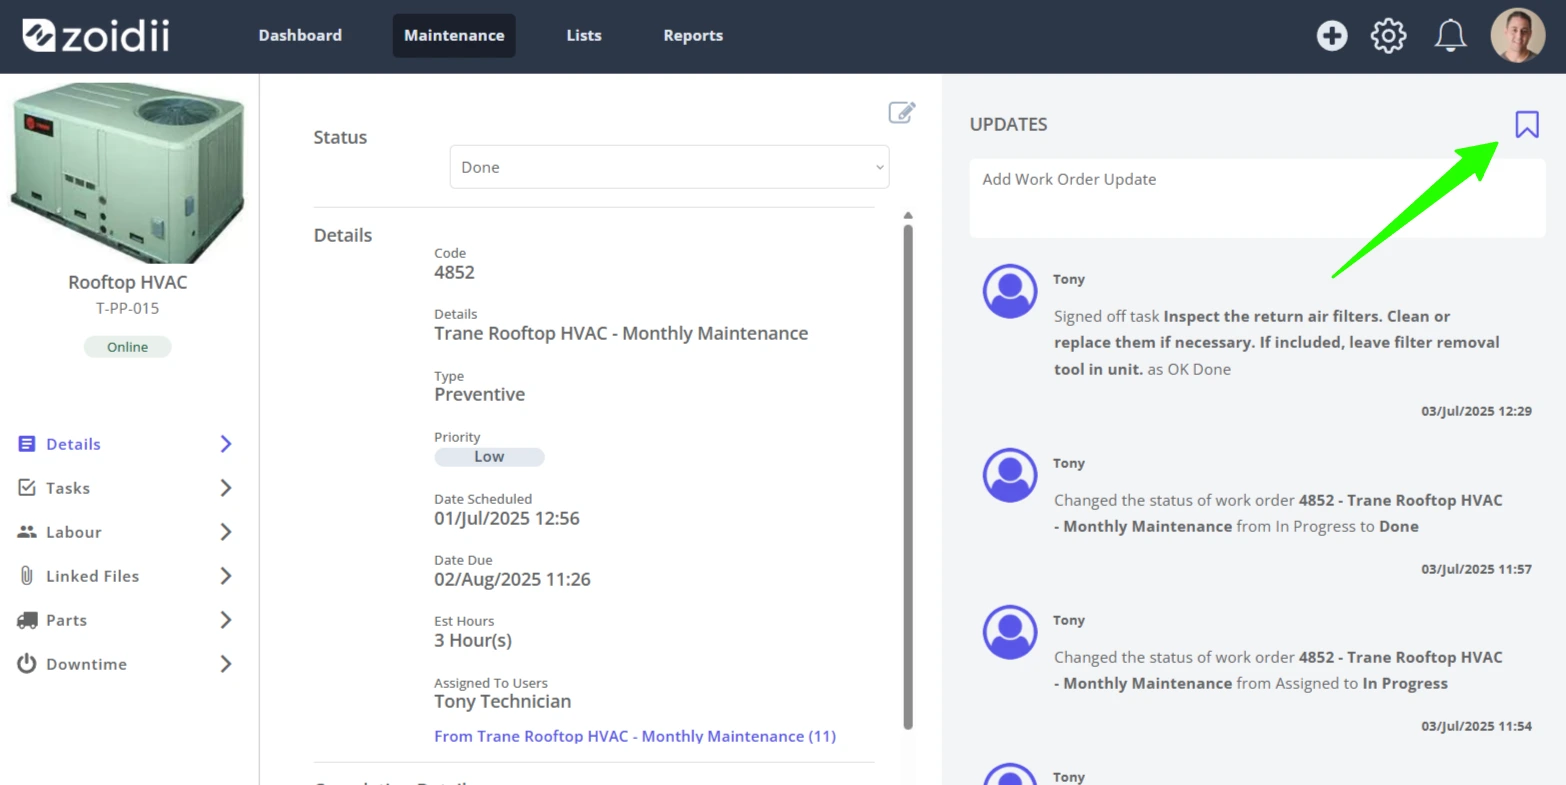Go to the Dashboard menu
Image resolution: width=1566 pixels, height=785 pixels.
tap(300, 36)
